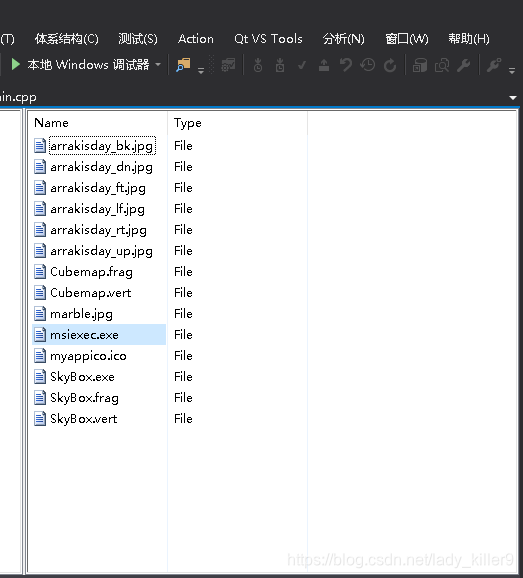523x578 pixels.
Task: Open the 帮助(H) menu
Action: point(469,39)
